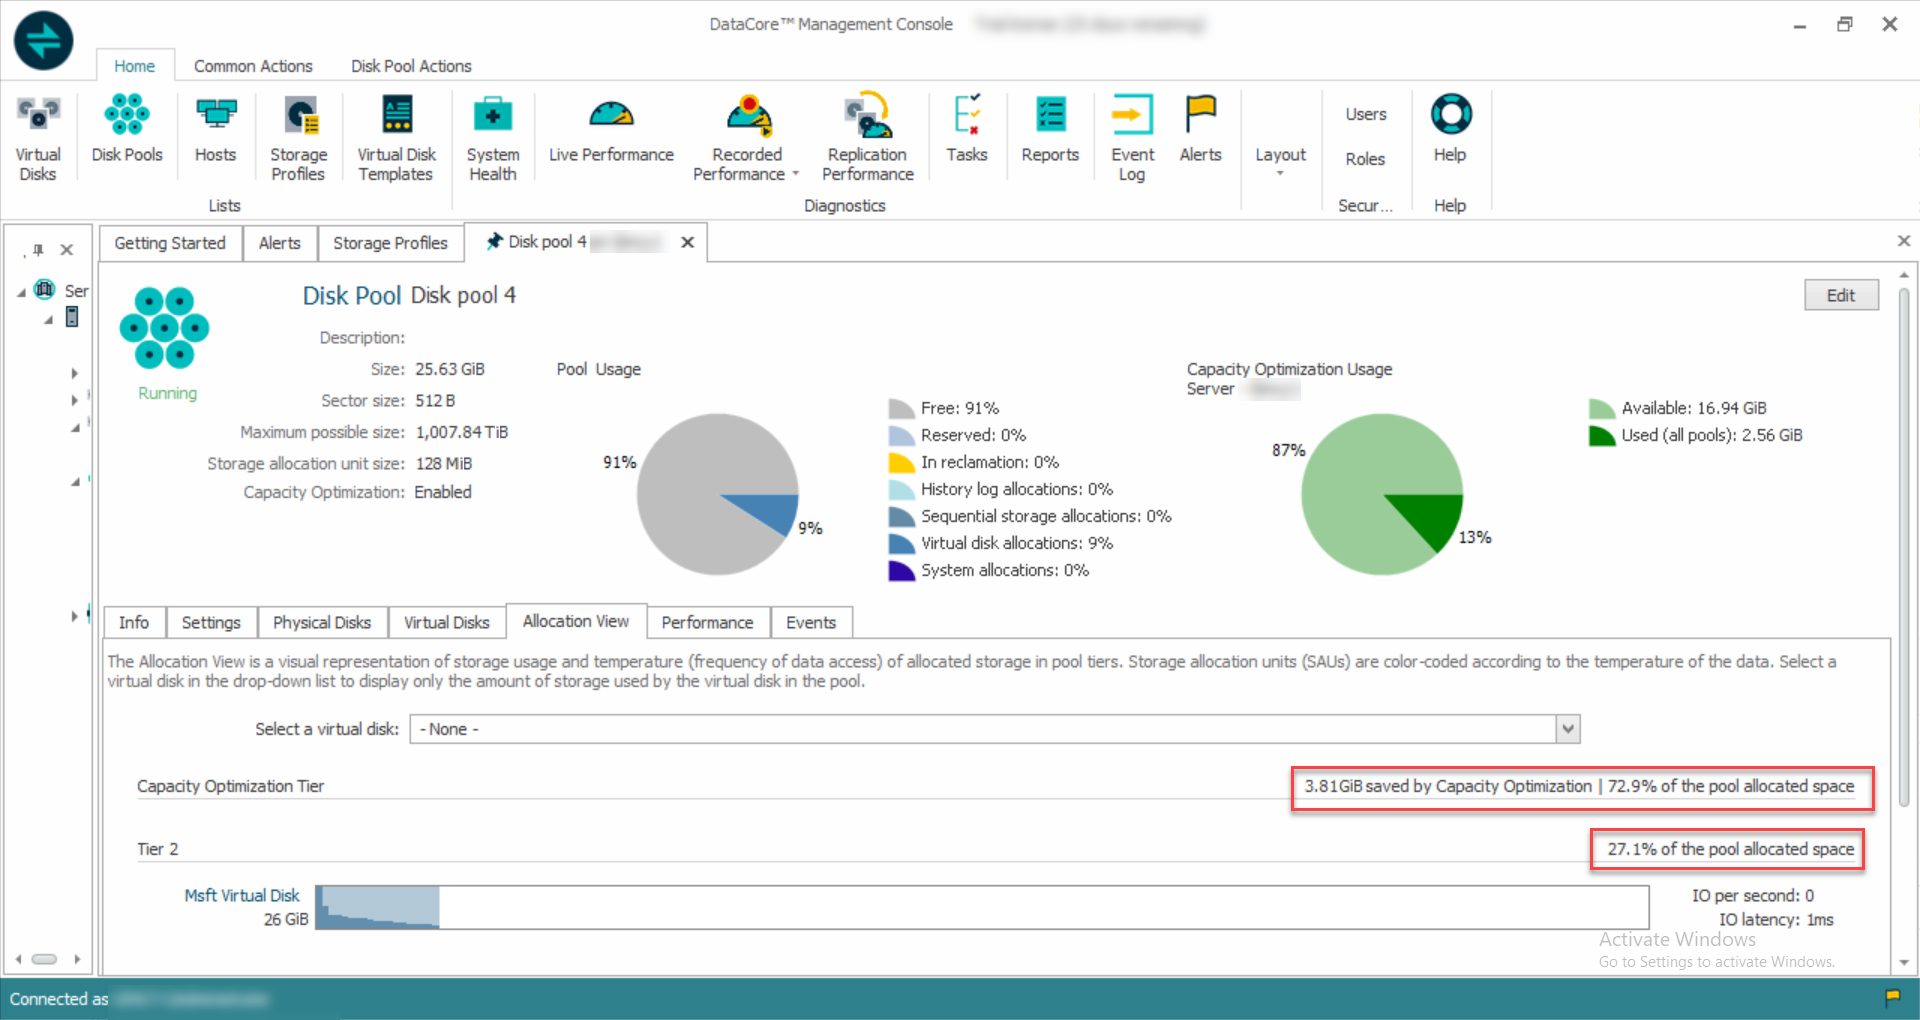The height and width of the screenshot is (1020, 1920).
Task: Open the Users security link
Action: (x=1365, y=114)
